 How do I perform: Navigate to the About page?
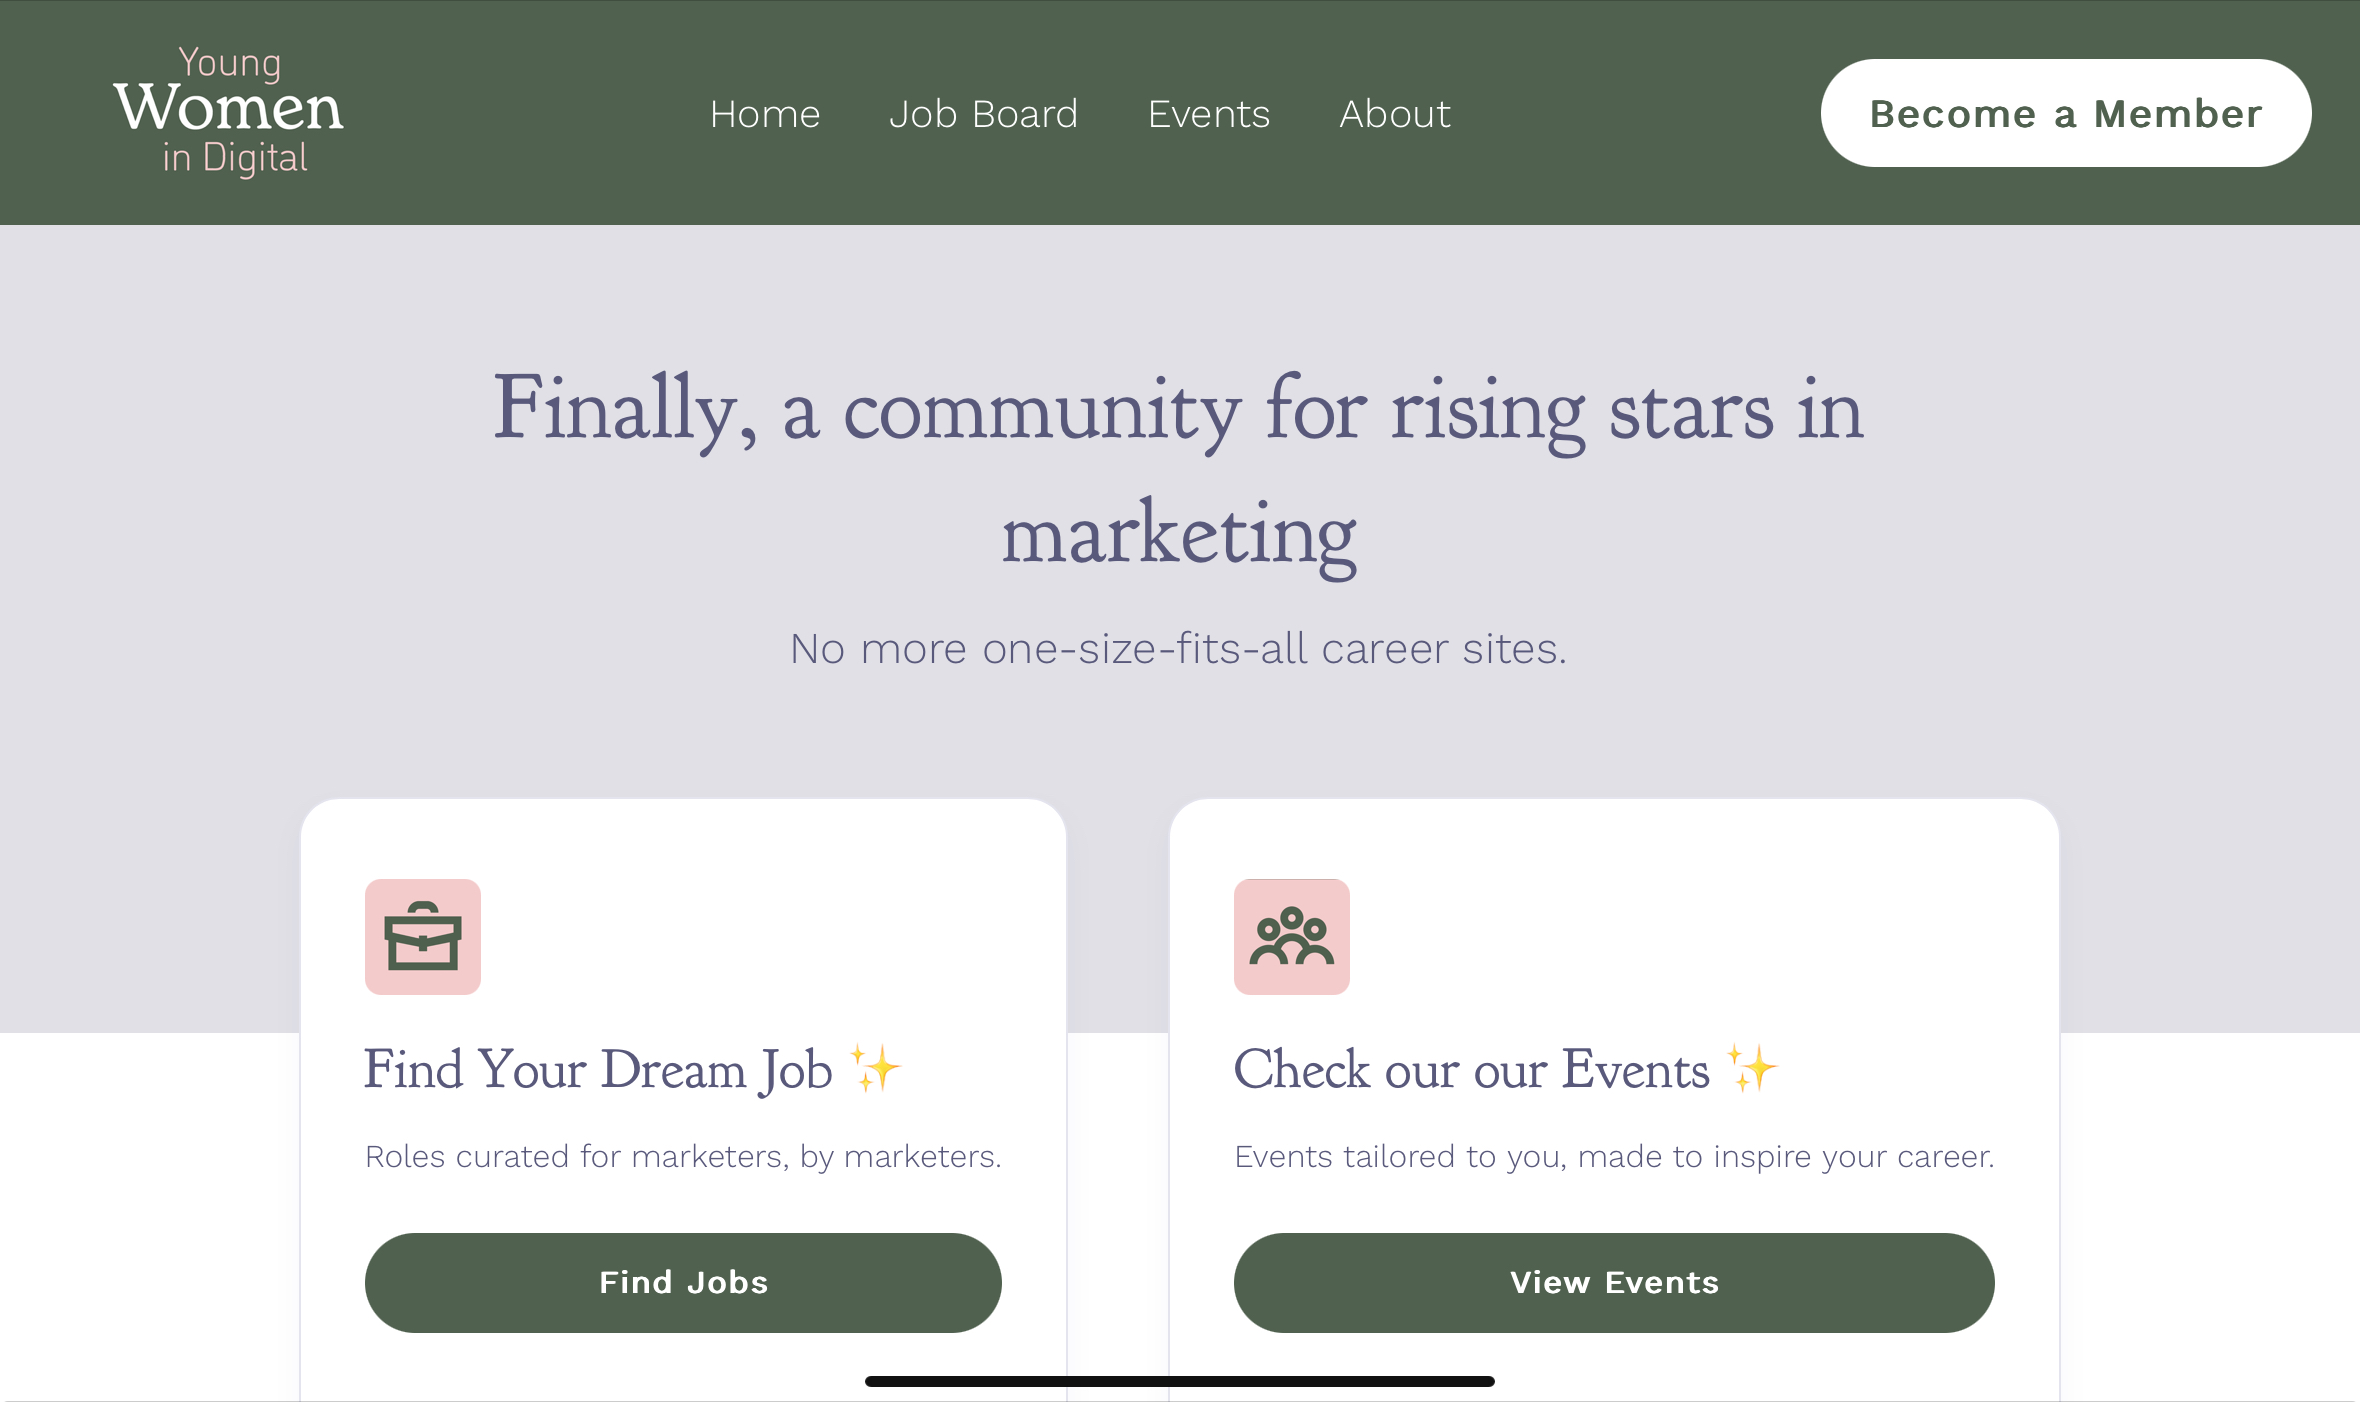coord(1395,114)
